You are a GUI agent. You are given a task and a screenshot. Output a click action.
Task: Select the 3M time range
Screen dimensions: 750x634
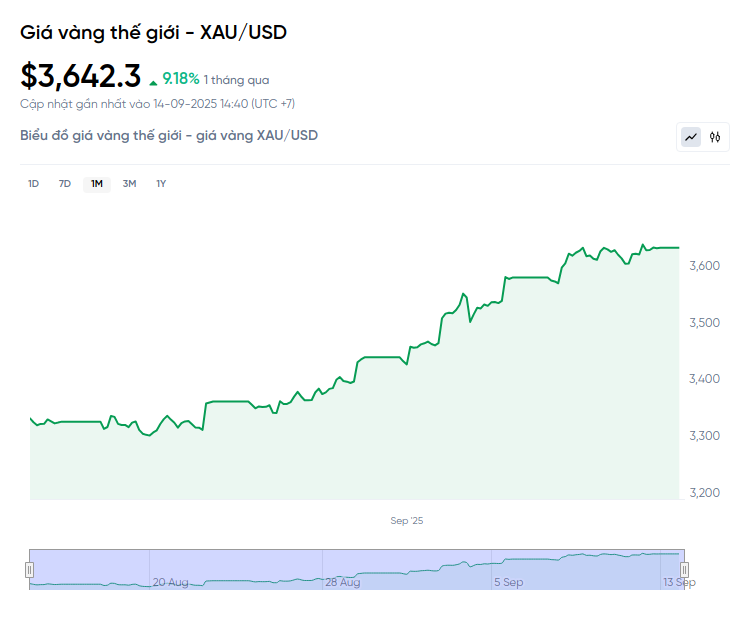tap(129, 183)
